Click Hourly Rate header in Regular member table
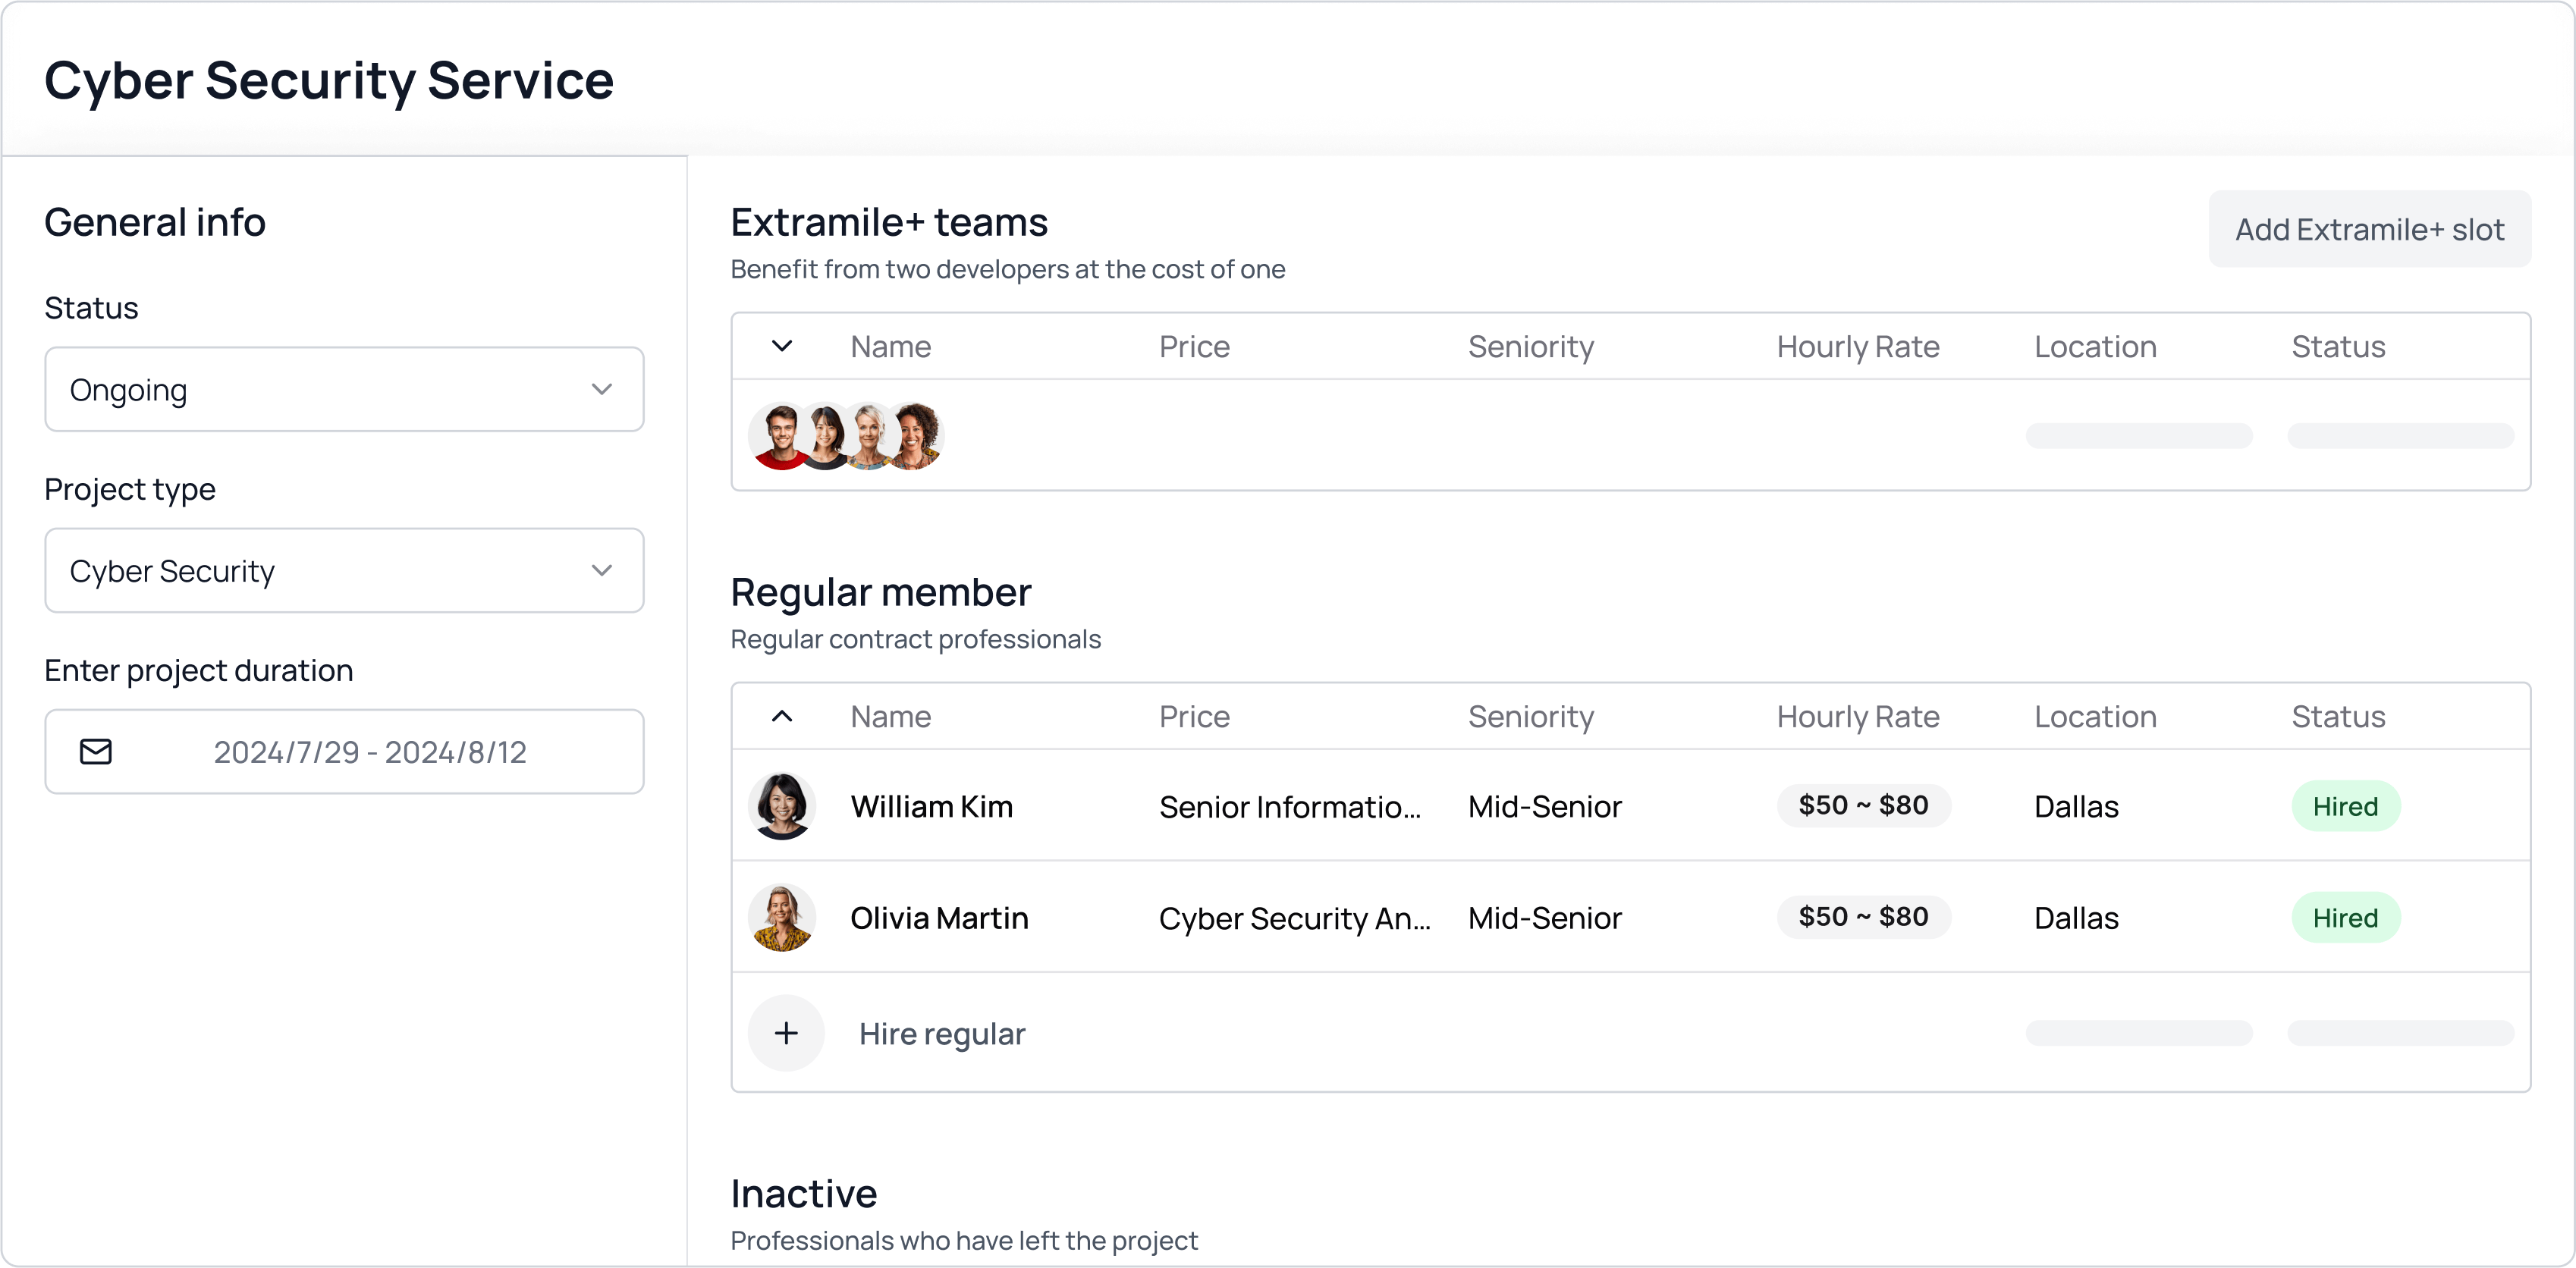This screenshot has height=1268, width=2576. click(x=1857, y=716)
